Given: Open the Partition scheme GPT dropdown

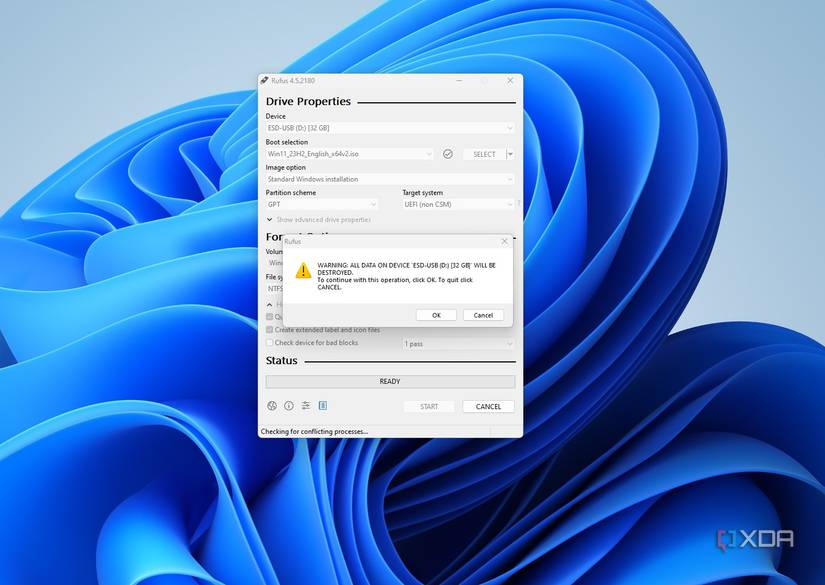Looking at the screenshot, I should coord(321,205).
